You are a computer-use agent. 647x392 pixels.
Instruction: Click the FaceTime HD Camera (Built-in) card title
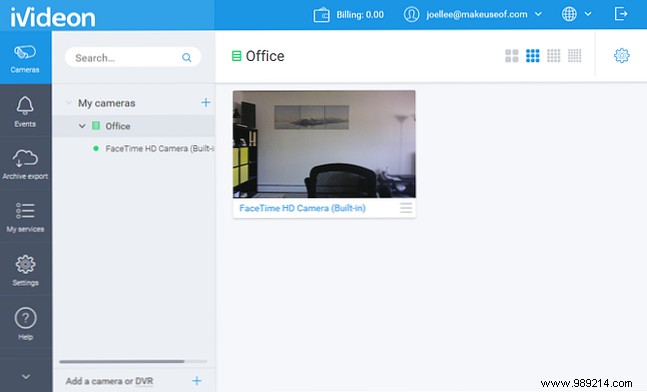click(302, 208)
